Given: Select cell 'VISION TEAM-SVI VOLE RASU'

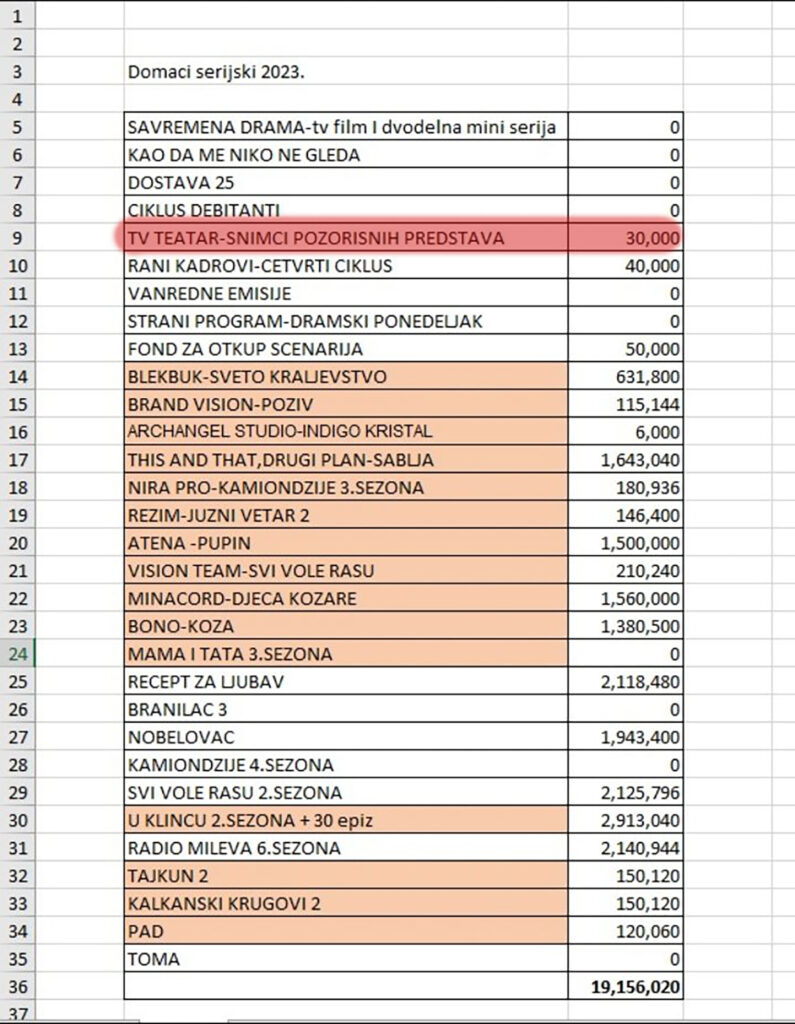Looking at the screenshot, I should click(346, 571).
